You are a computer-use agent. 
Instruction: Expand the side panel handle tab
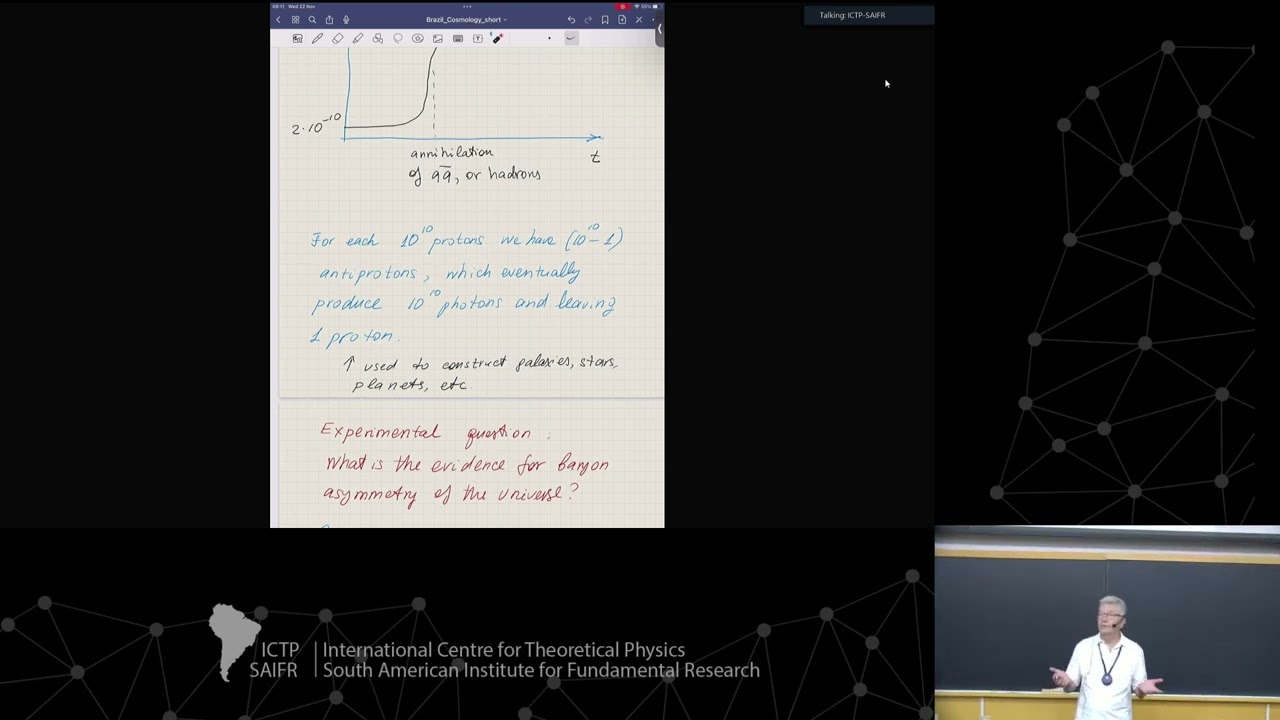660,31
